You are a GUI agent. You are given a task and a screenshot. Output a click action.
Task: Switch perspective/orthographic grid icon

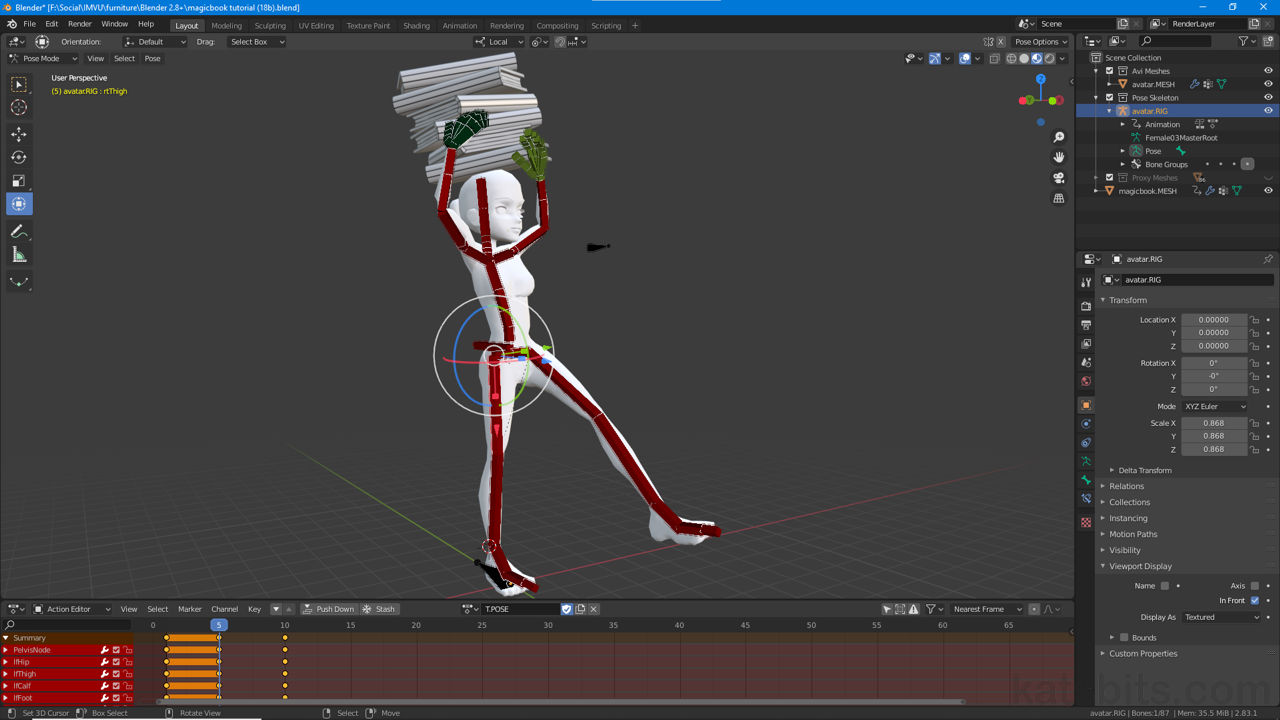(1059, 198)
